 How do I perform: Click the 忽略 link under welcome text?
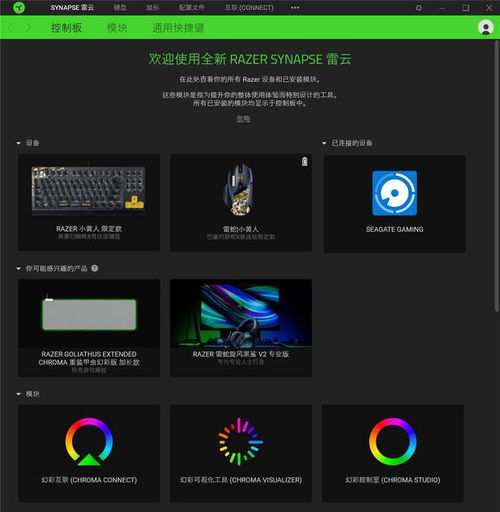coord(243,119)
